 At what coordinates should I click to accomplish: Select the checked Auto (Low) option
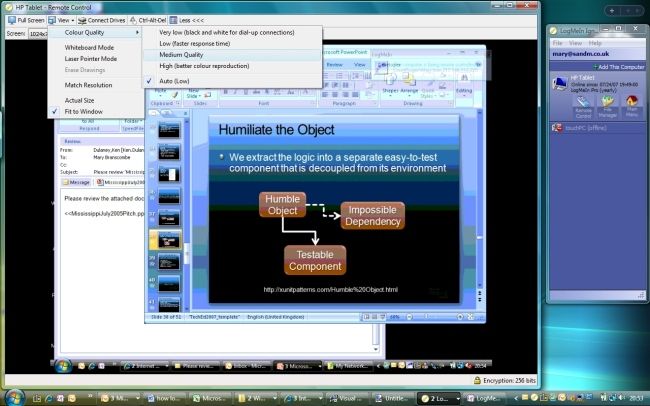(232, 81)
